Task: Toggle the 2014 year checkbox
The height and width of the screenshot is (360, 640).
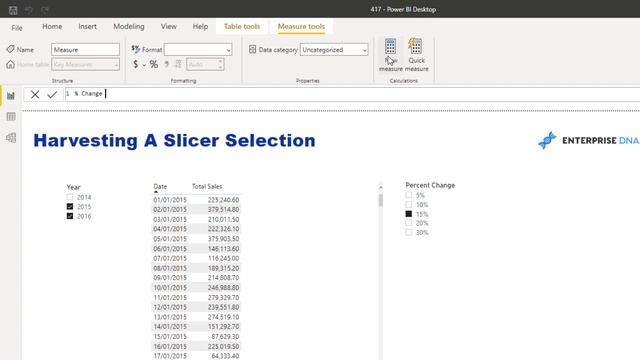Action: [x=70, y=197]
